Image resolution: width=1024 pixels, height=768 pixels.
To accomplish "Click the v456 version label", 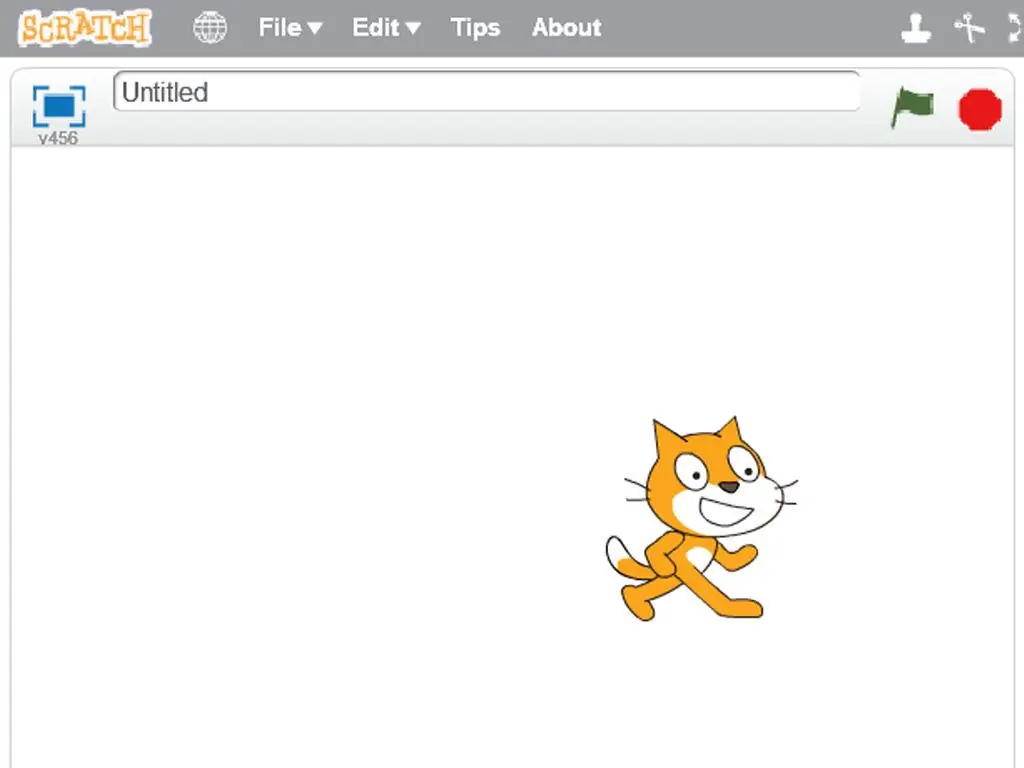I will [x=58, y=138].
